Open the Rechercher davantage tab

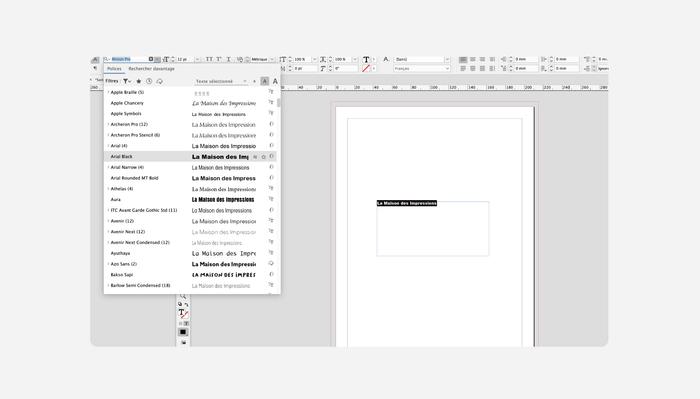(x=151, y=69)
